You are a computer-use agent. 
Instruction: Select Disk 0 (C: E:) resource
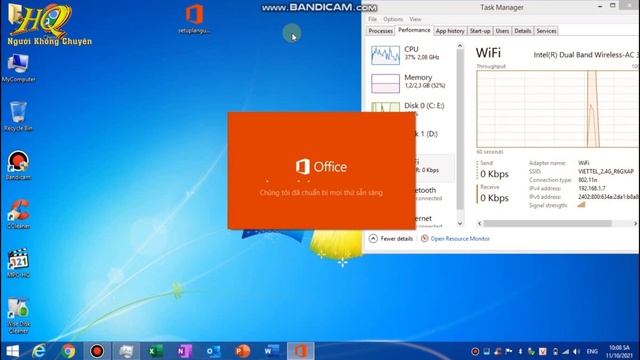point(411,107)
